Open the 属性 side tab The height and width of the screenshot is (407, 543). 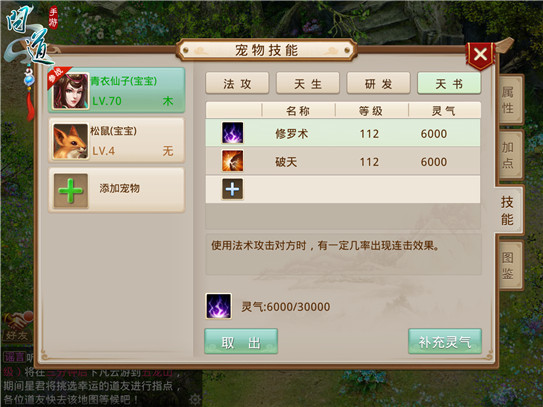510,100
